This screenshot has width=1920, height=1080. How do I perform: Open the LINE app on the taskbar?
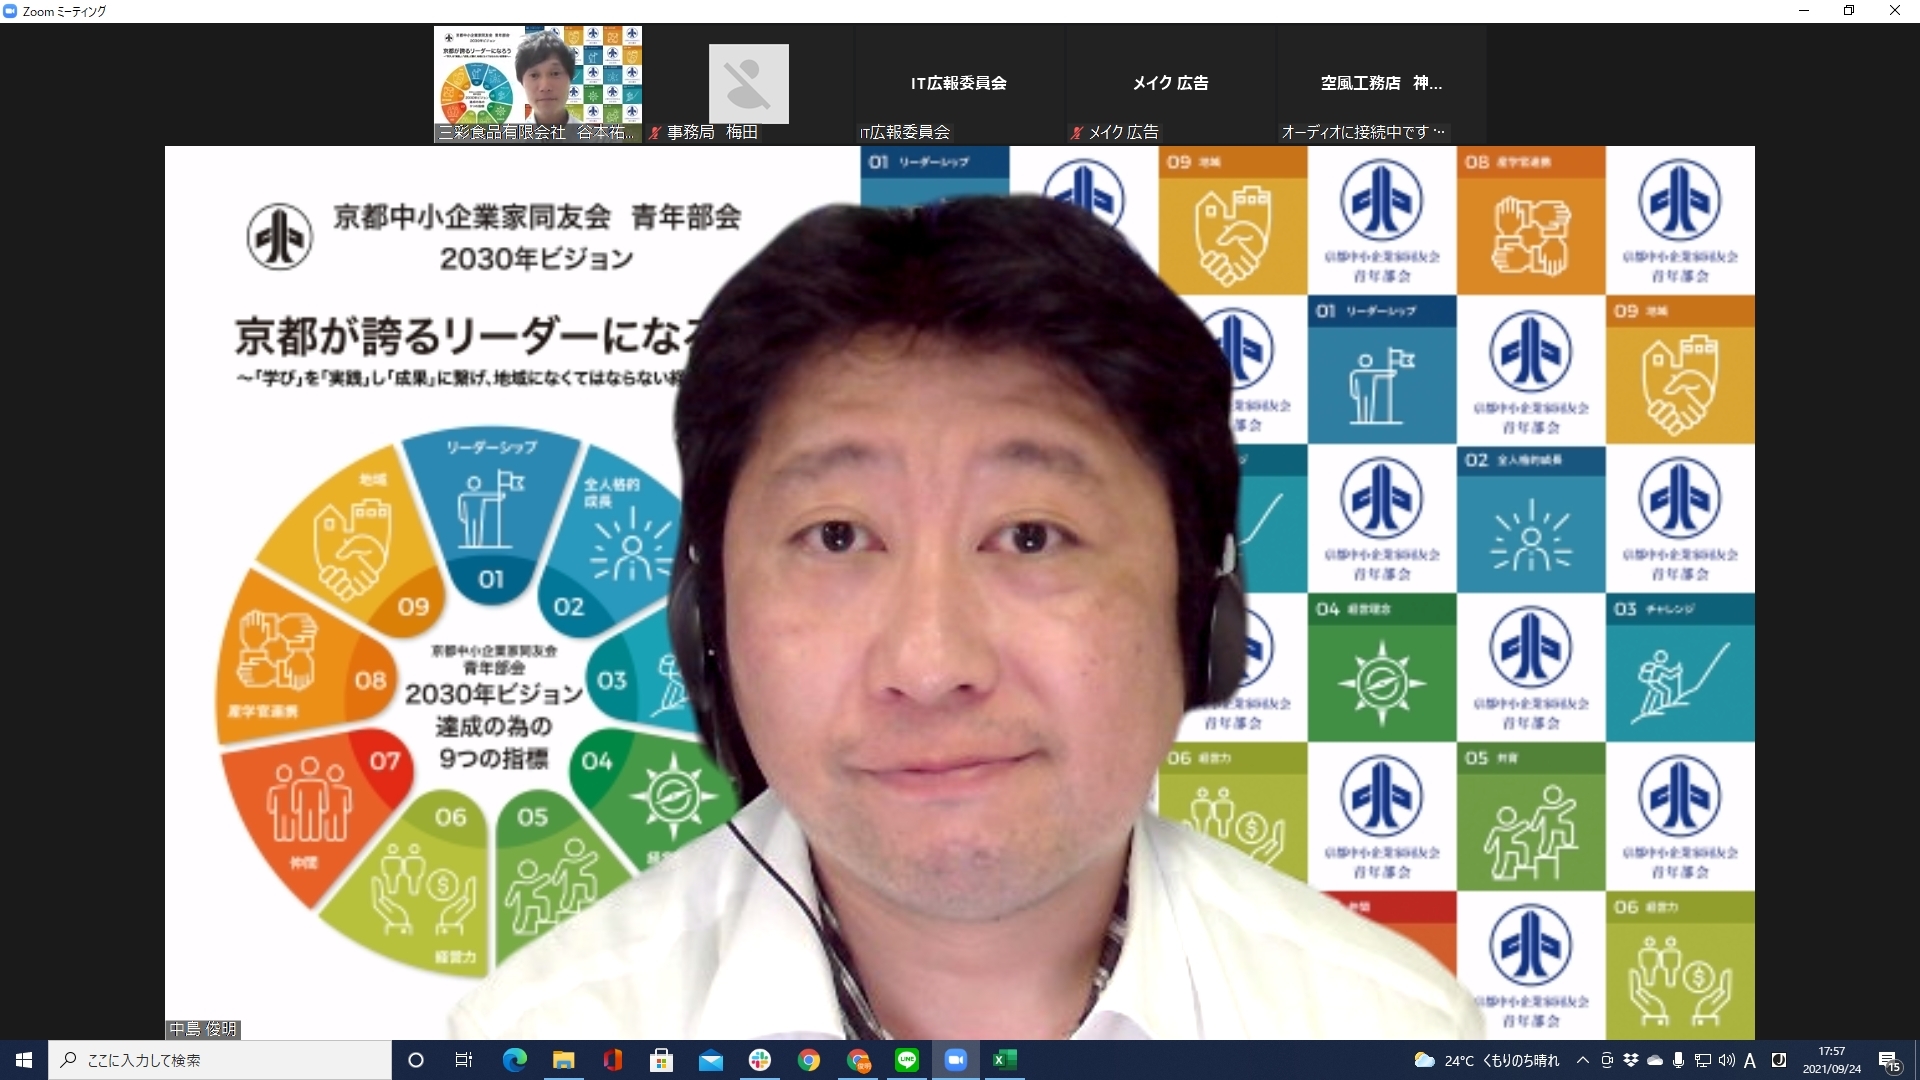click(x=907, y=1060)
